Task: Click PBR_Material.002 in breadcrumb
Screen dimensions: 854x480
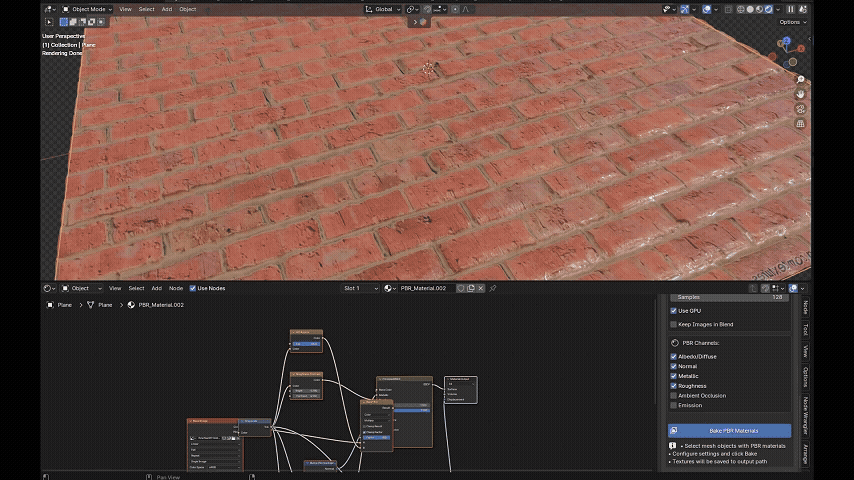Action: point(161,305)
